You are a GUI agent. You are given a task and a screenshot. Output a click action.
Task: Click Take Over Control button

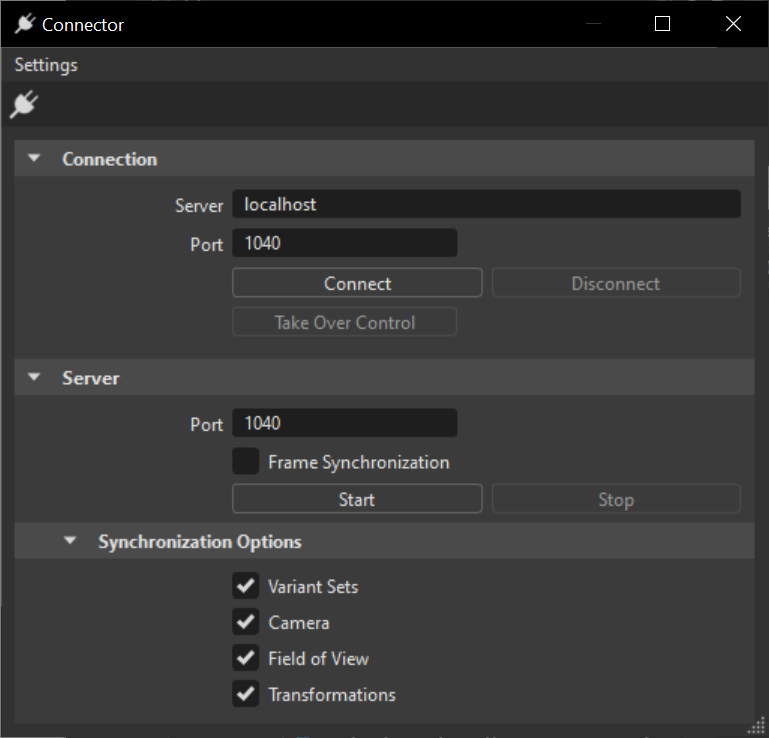tap(345, 322)
